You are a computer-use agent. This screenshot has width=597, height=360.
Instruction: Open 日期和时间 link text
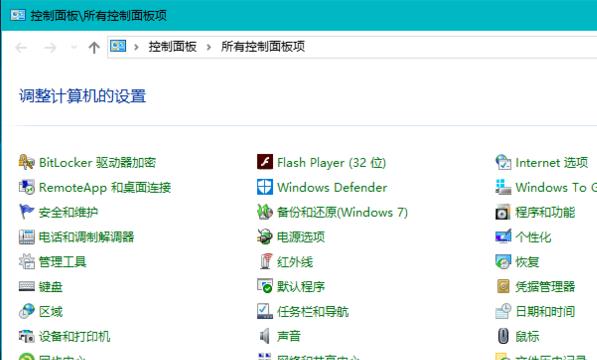tap(545, 312)
